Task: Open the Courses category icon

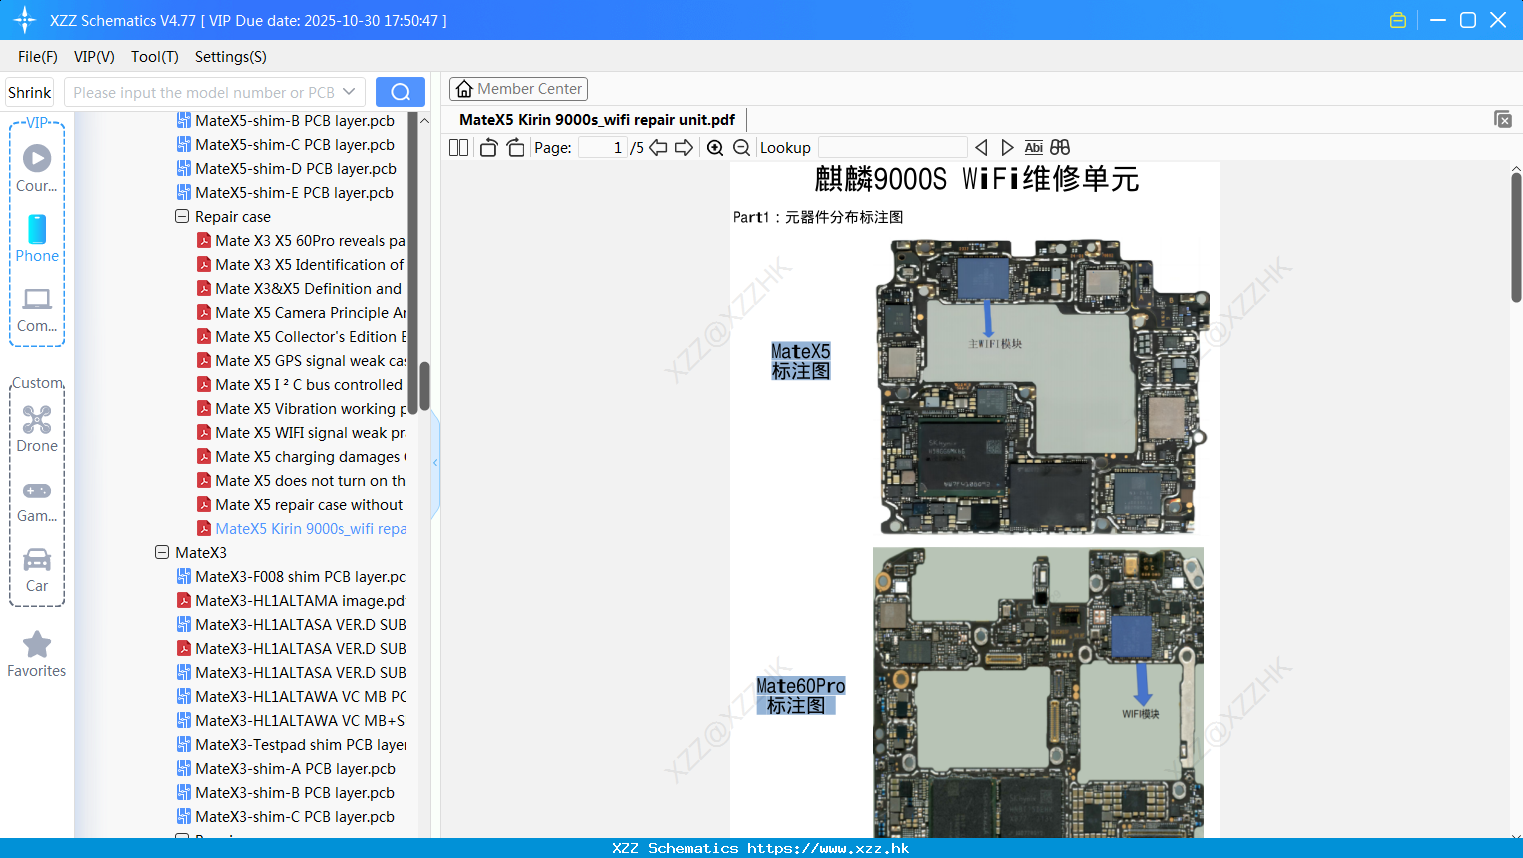Action: 37,158
